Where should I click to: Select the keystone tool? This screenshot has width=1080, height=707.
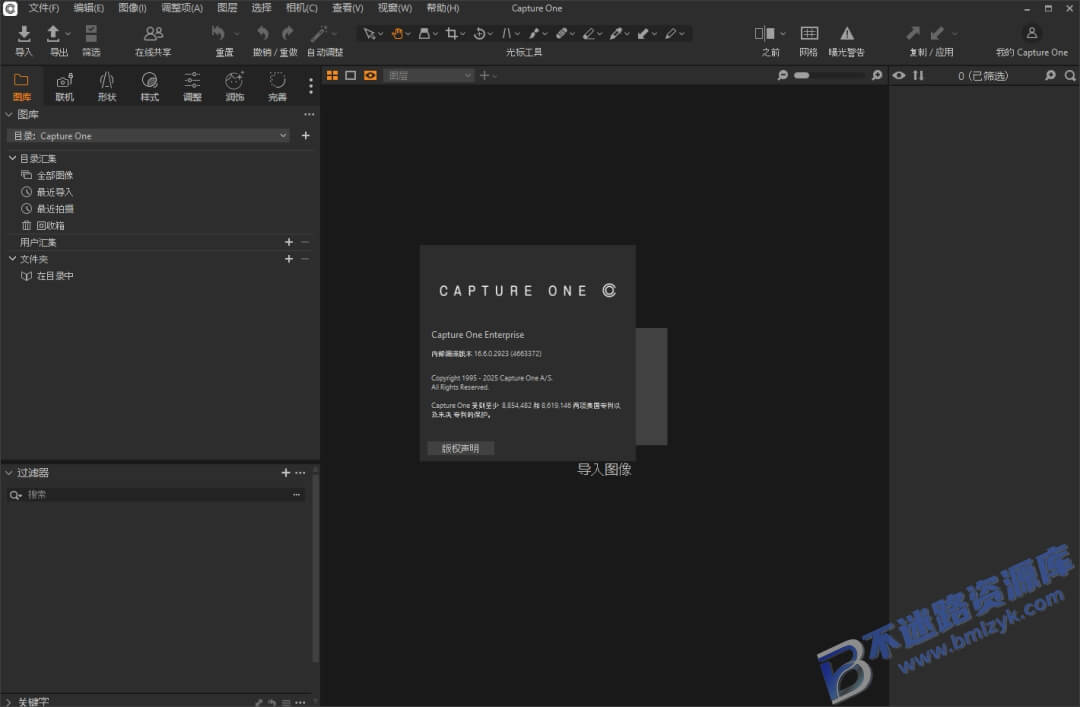(507, 33)
